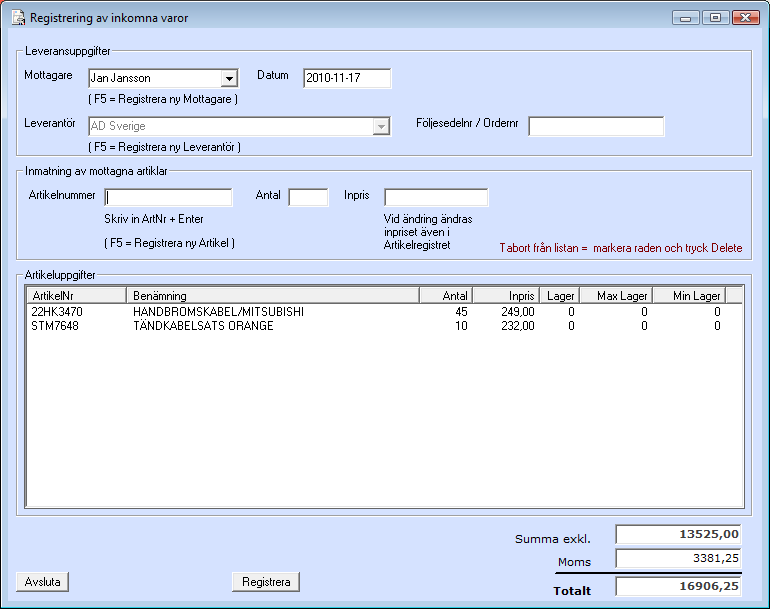Click the Datum field showing 2010-11-17
Viewport: 770px width, 609px height.
tap(347, 78)
